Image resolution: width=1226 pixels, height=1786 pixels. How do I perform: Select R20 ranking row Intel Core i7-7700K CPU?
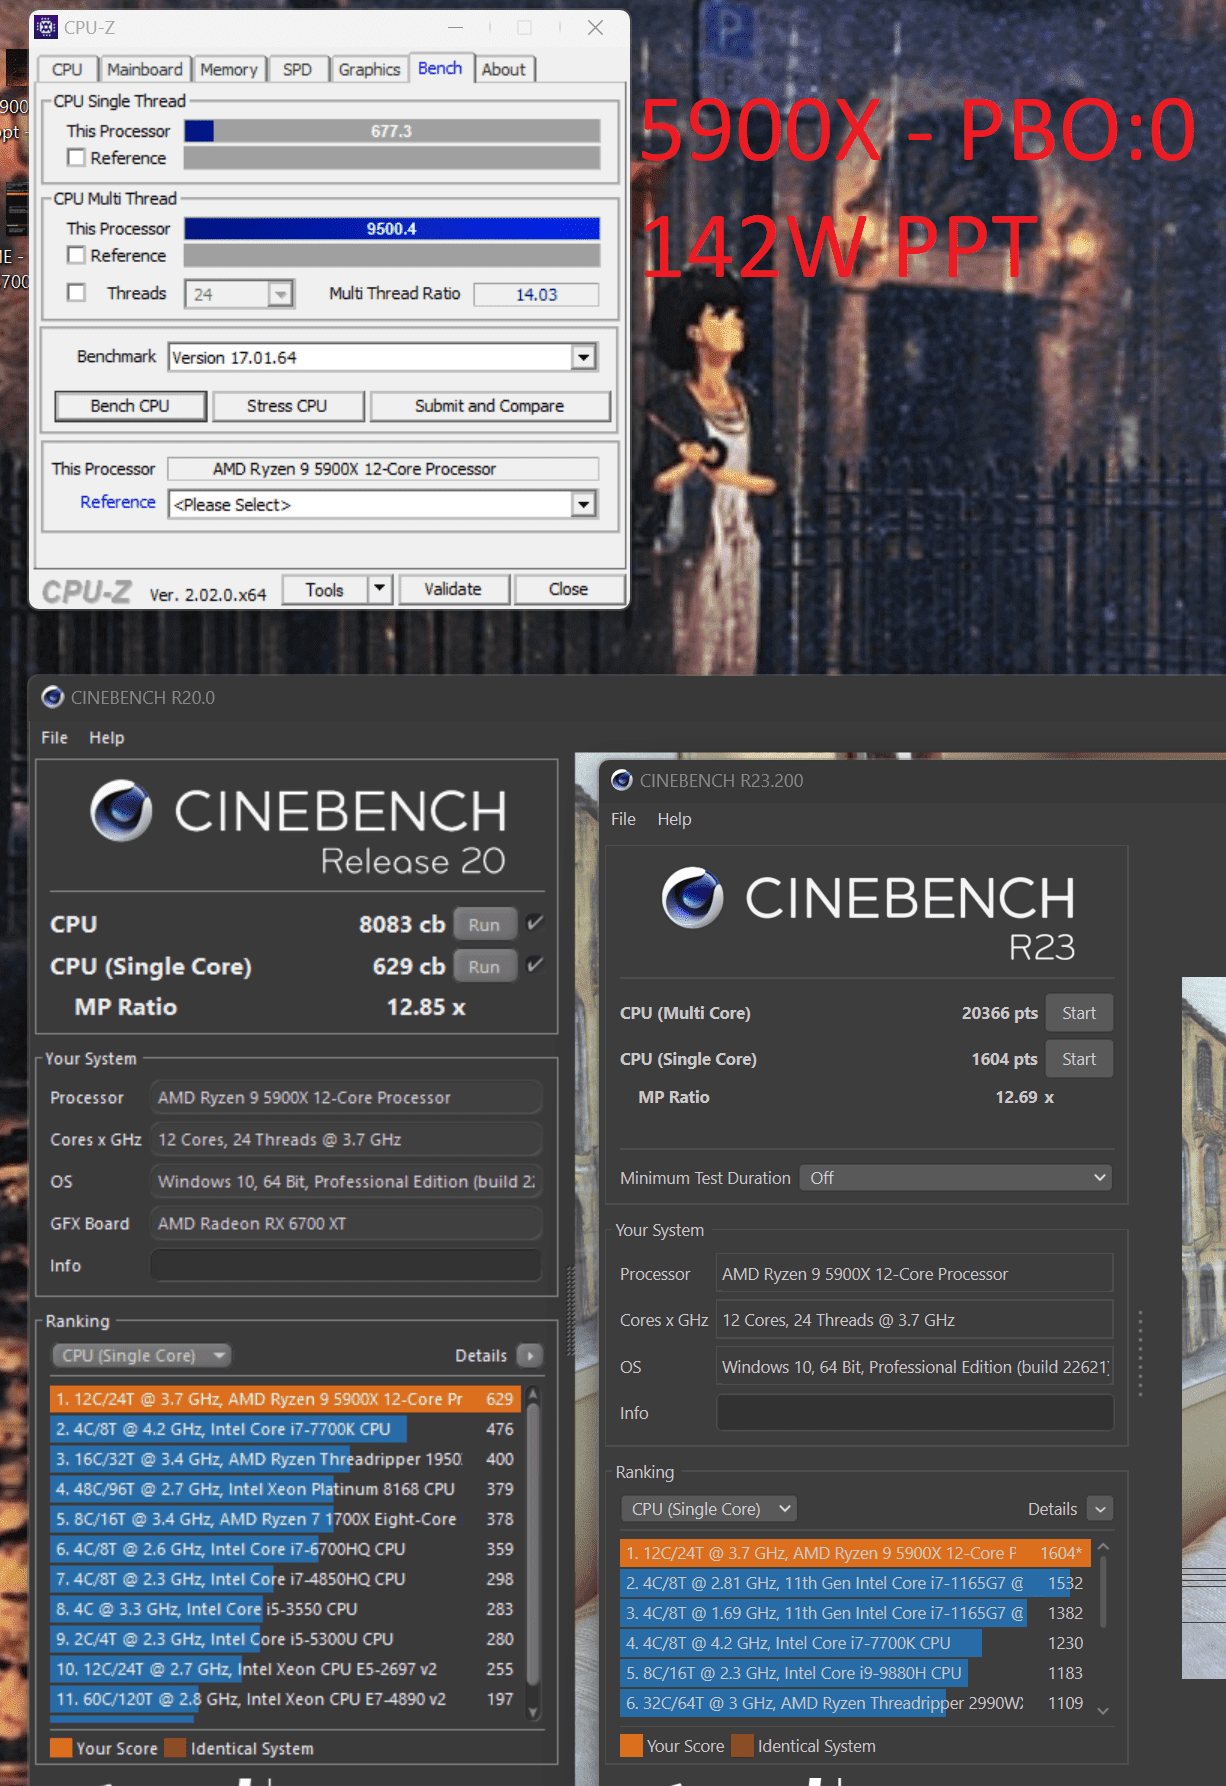coord(285,1429)
